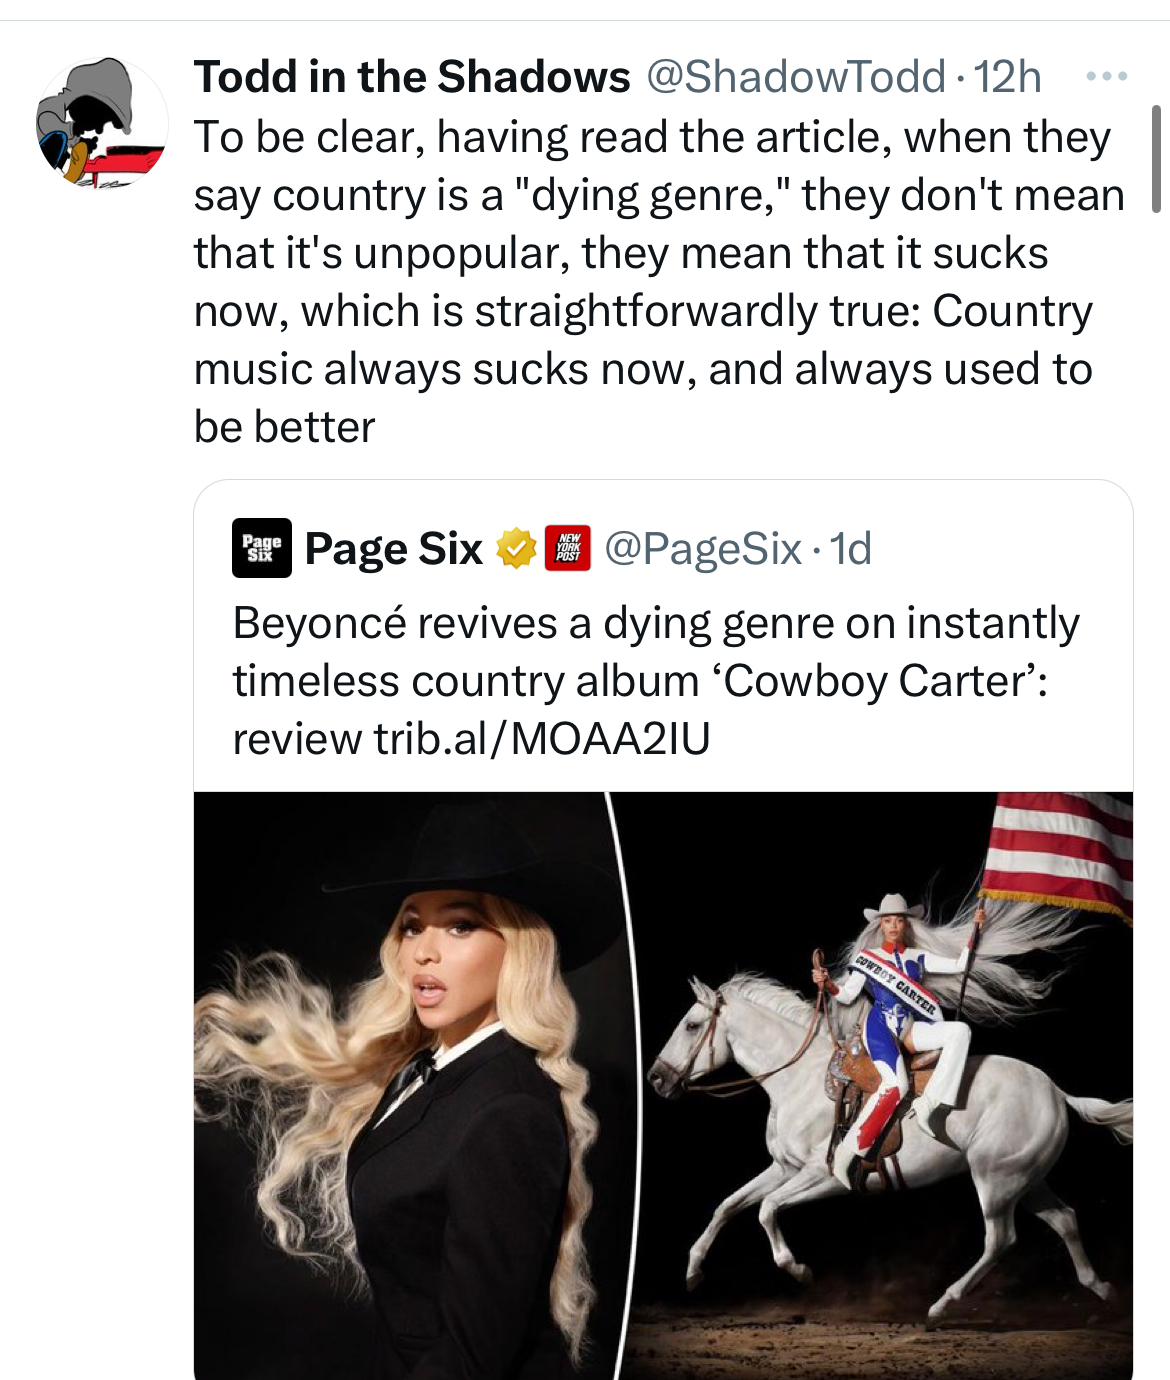Open the Page Six display name
This screenshot has height=1380, width=1170.
[x=394, y=549]
